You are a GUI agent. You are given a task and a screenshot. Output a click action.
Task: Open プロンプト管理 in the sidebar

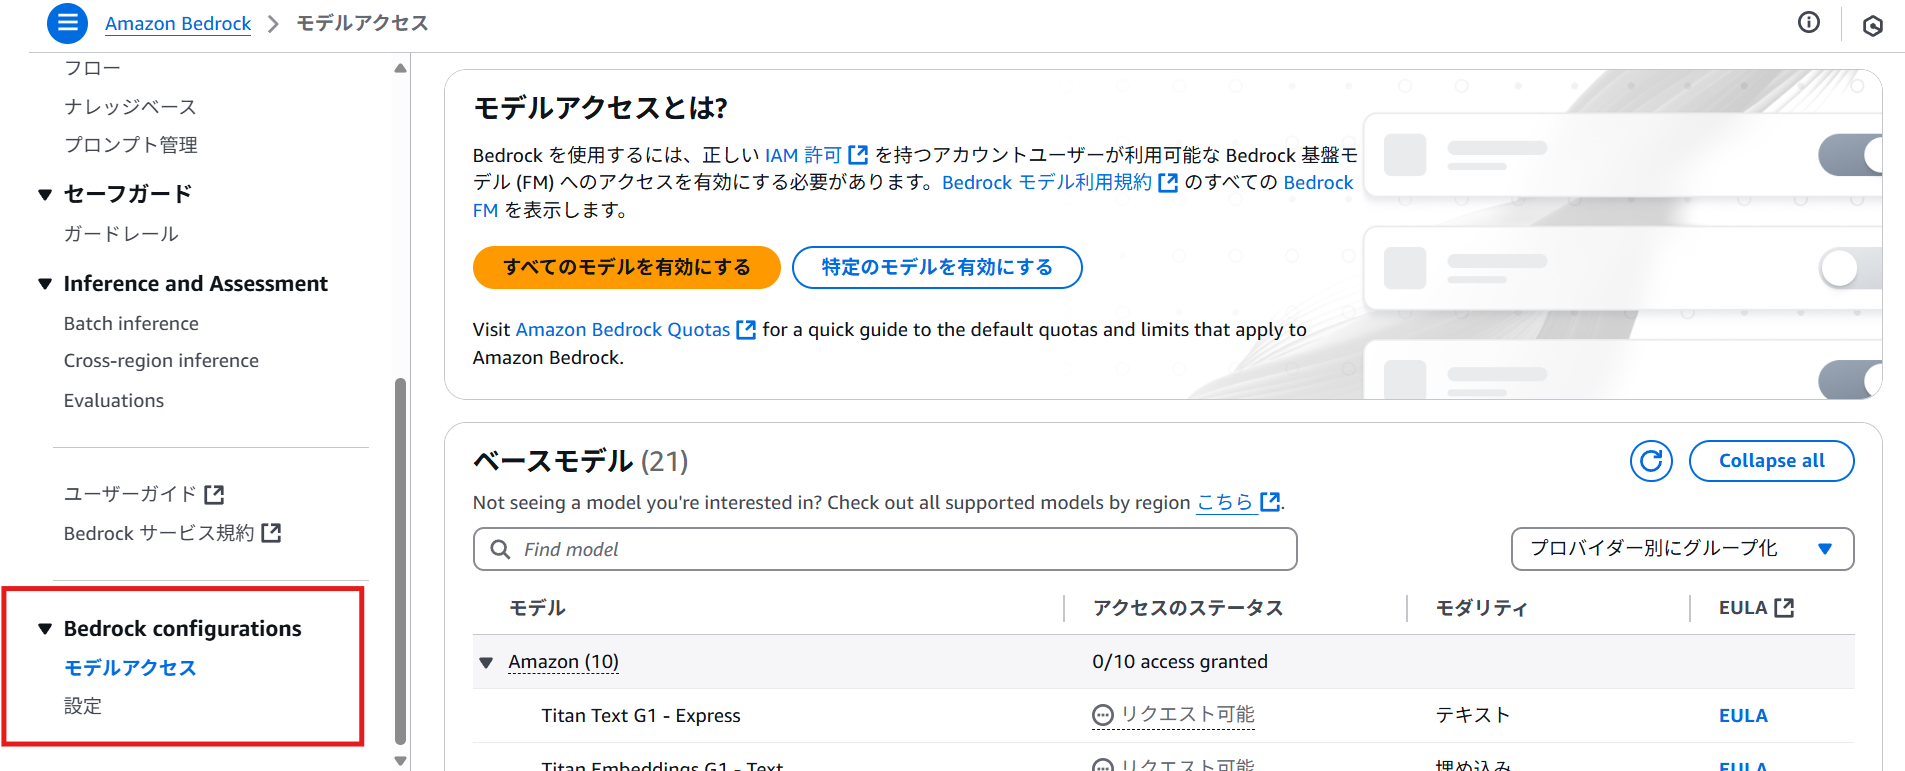click(x=131, y=145)
